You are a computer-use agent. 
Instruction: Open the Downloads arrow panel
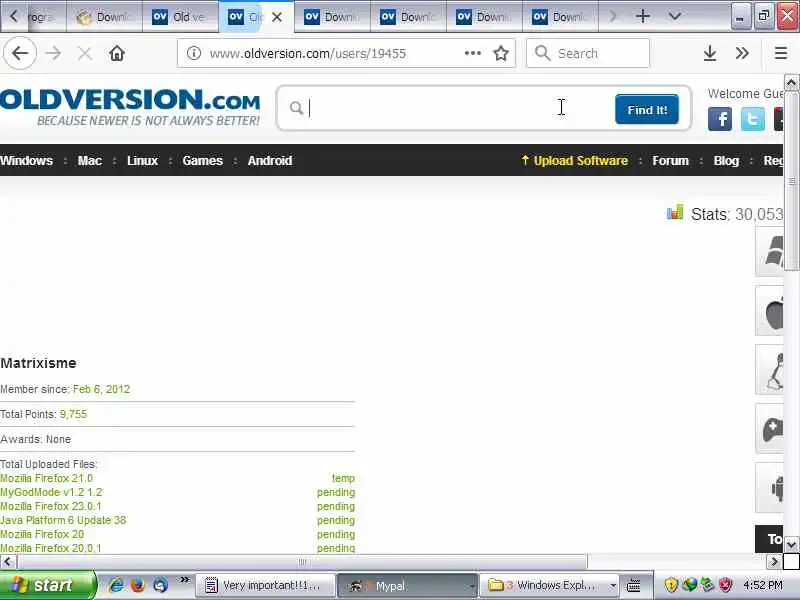(x=710, y=53)
